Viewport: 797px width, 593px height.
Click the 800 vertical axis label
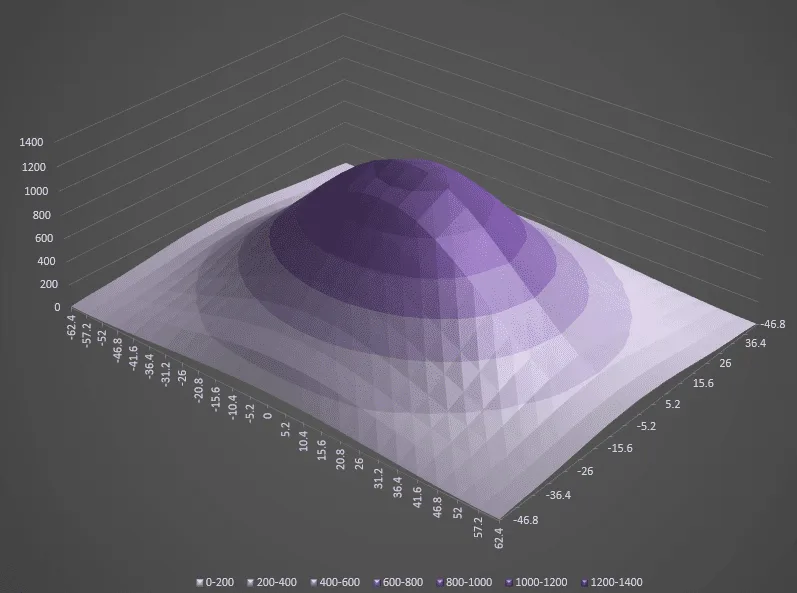(x=42, y=215)
